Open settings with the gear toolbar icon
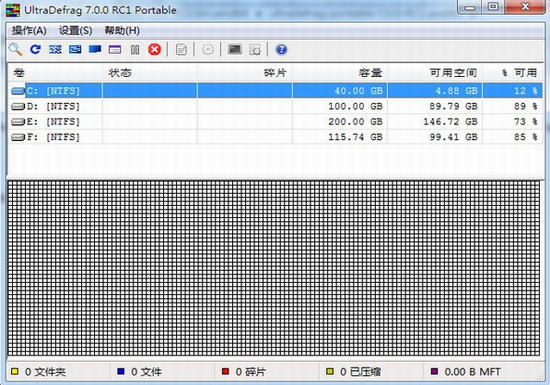 [208, 49]
